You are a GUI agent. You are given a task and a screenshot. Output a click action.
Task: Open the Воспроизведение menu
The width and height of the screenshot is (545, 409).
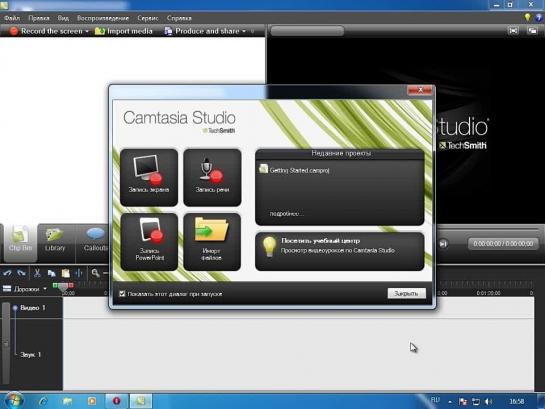103,18
